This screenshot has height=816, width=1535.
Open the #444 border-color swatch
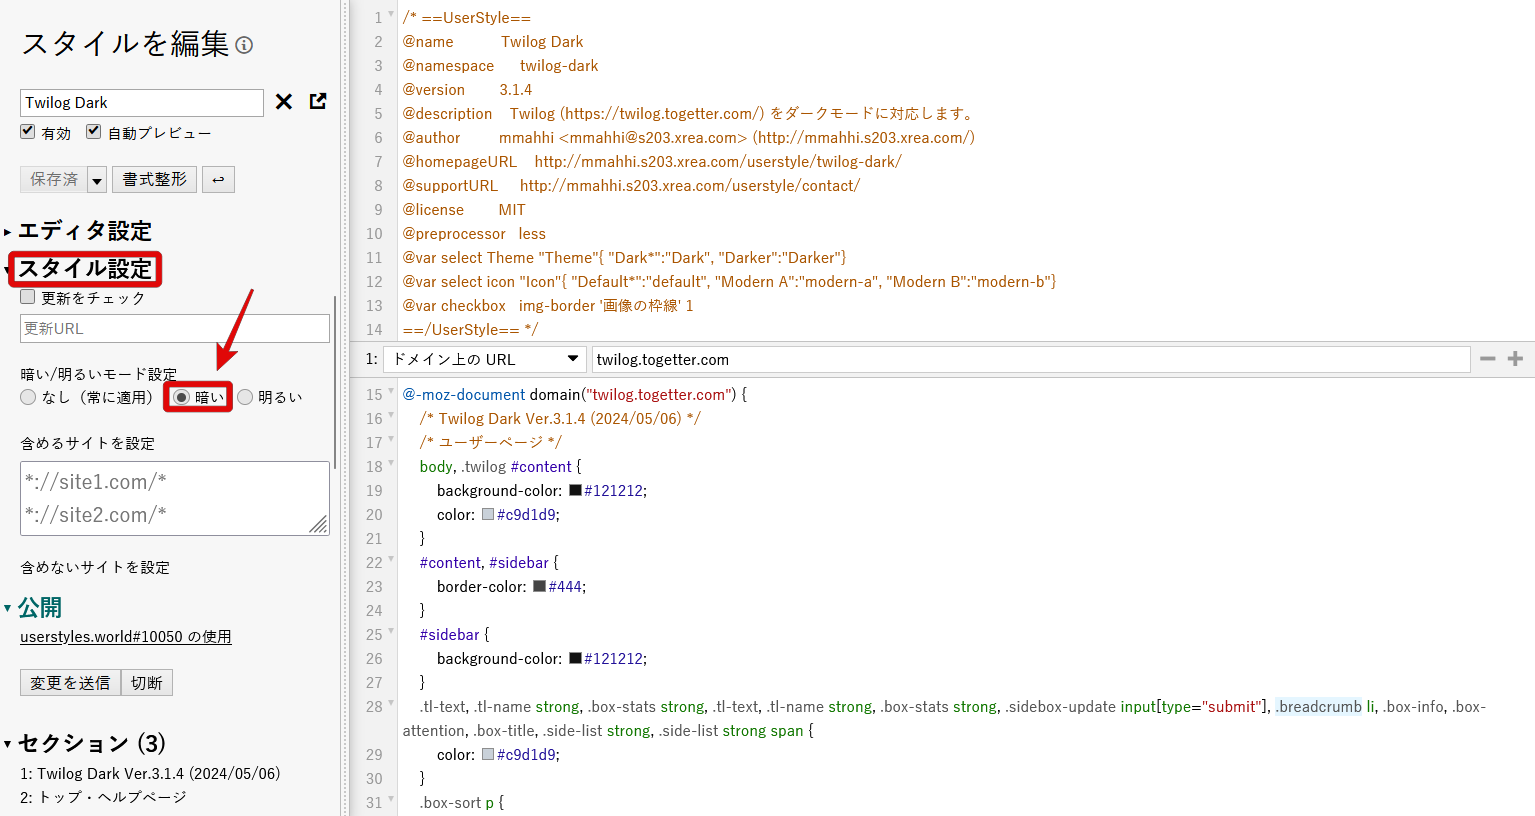tap(540, 586)
